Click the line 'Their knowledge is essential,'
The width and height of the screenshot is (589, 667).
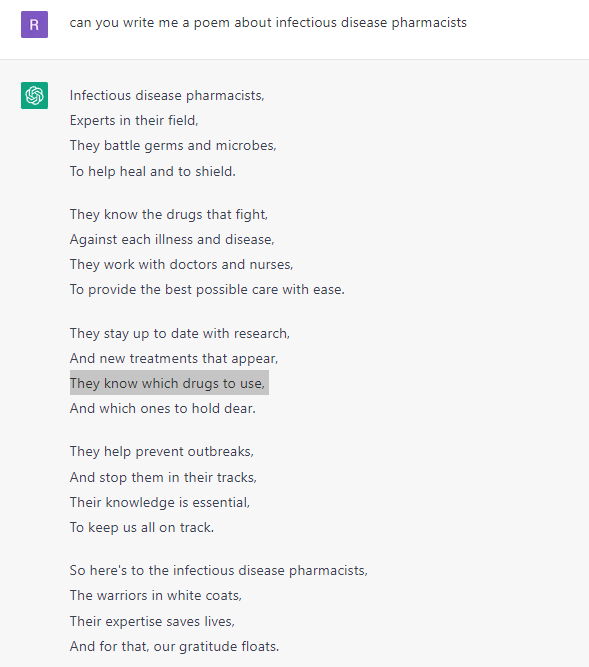(x=160, y=502)
